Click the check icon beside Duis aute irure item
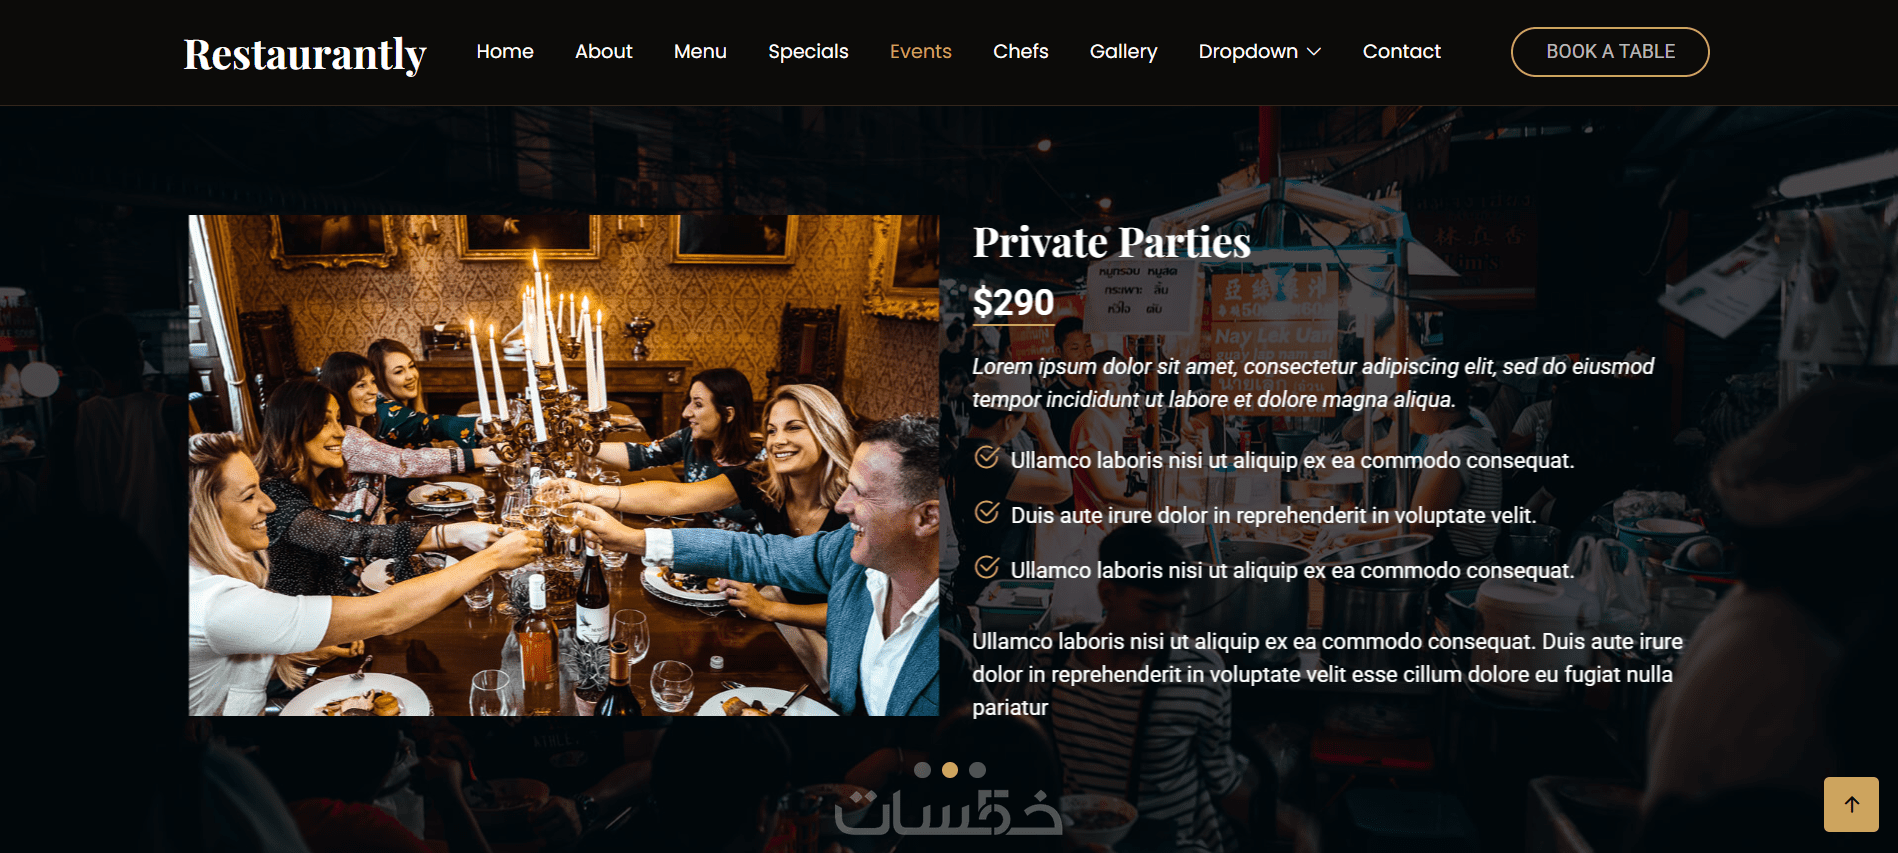The width and height of the screenshot is (1898, 853). (986, 513)
